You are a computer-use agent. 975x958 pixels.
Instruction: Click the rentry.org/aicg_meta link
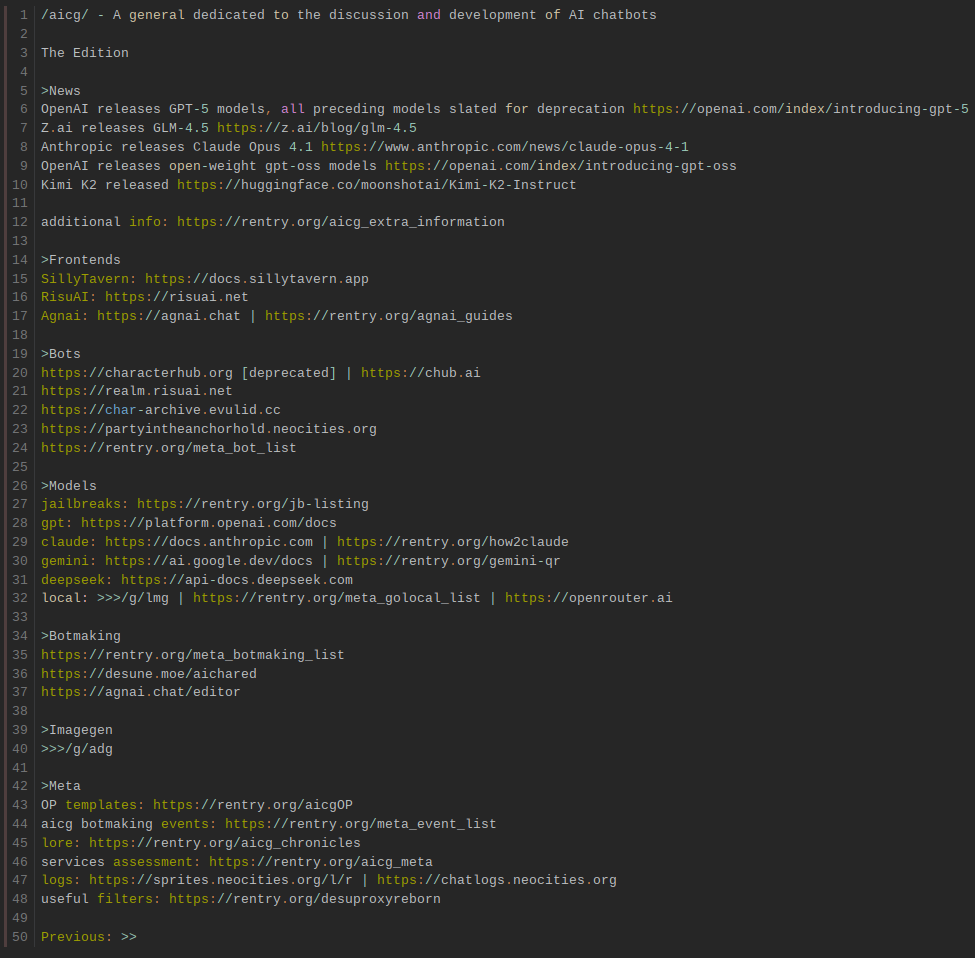(x=321, y=862)
